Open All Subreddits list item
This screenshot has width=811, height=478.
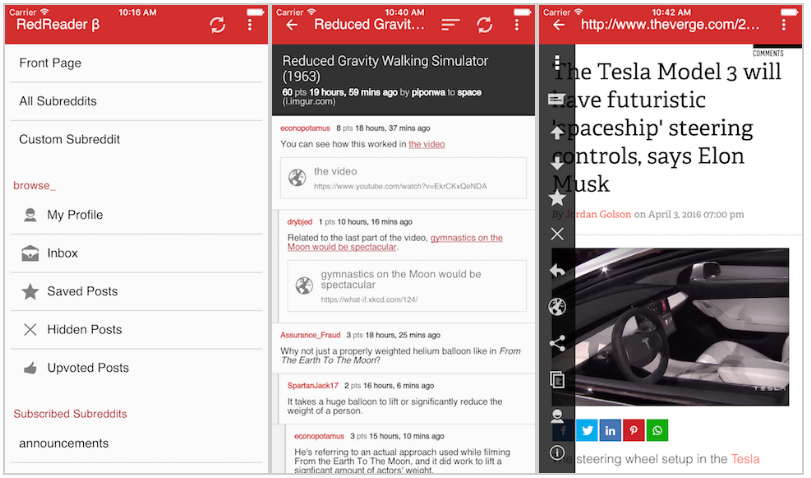137,101
